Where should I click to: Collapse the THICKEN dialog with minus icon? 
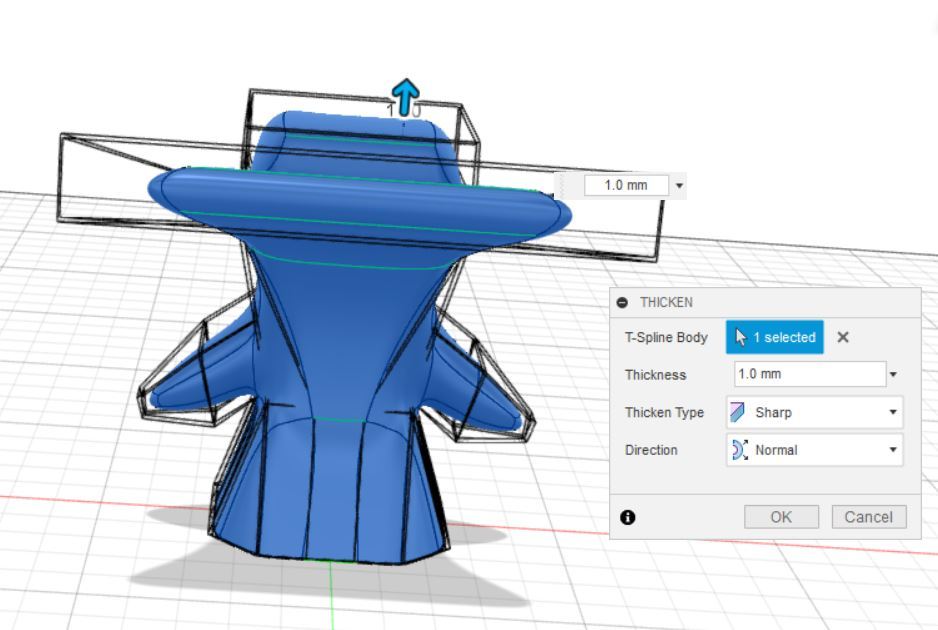click(622, 303)
